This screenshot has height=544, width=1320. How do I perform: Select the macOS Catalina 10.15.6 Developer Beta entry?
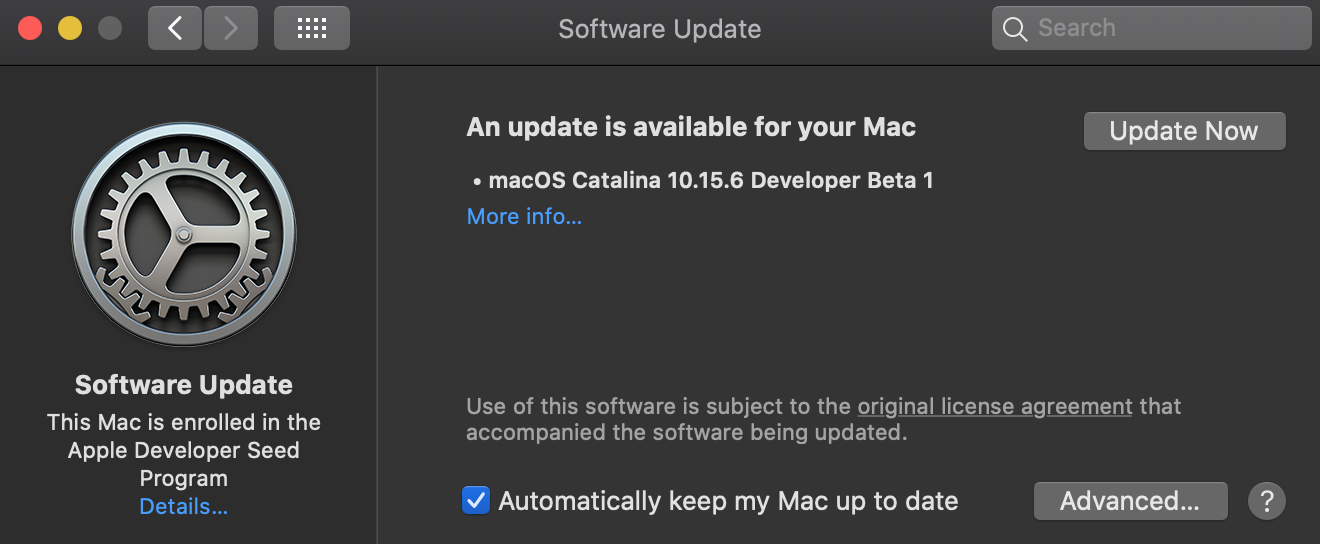point(710,181)
